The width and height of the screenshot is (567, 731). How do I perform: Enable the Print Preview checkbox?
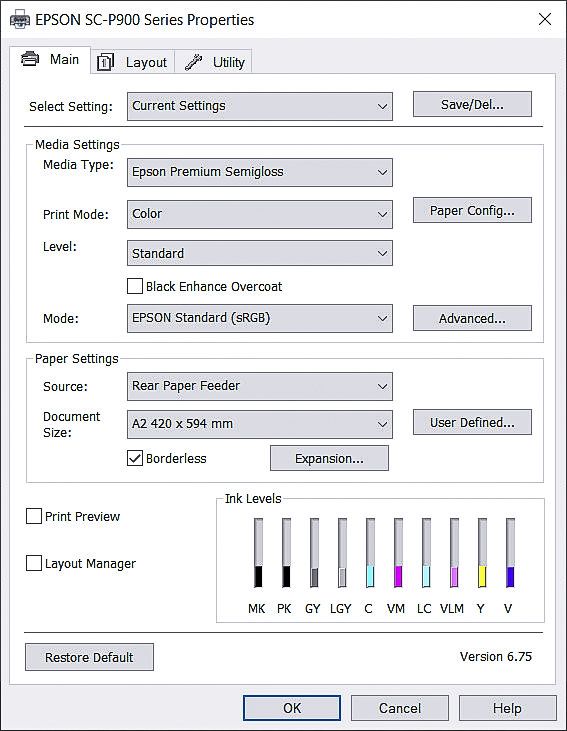click(x=34, y=516)
